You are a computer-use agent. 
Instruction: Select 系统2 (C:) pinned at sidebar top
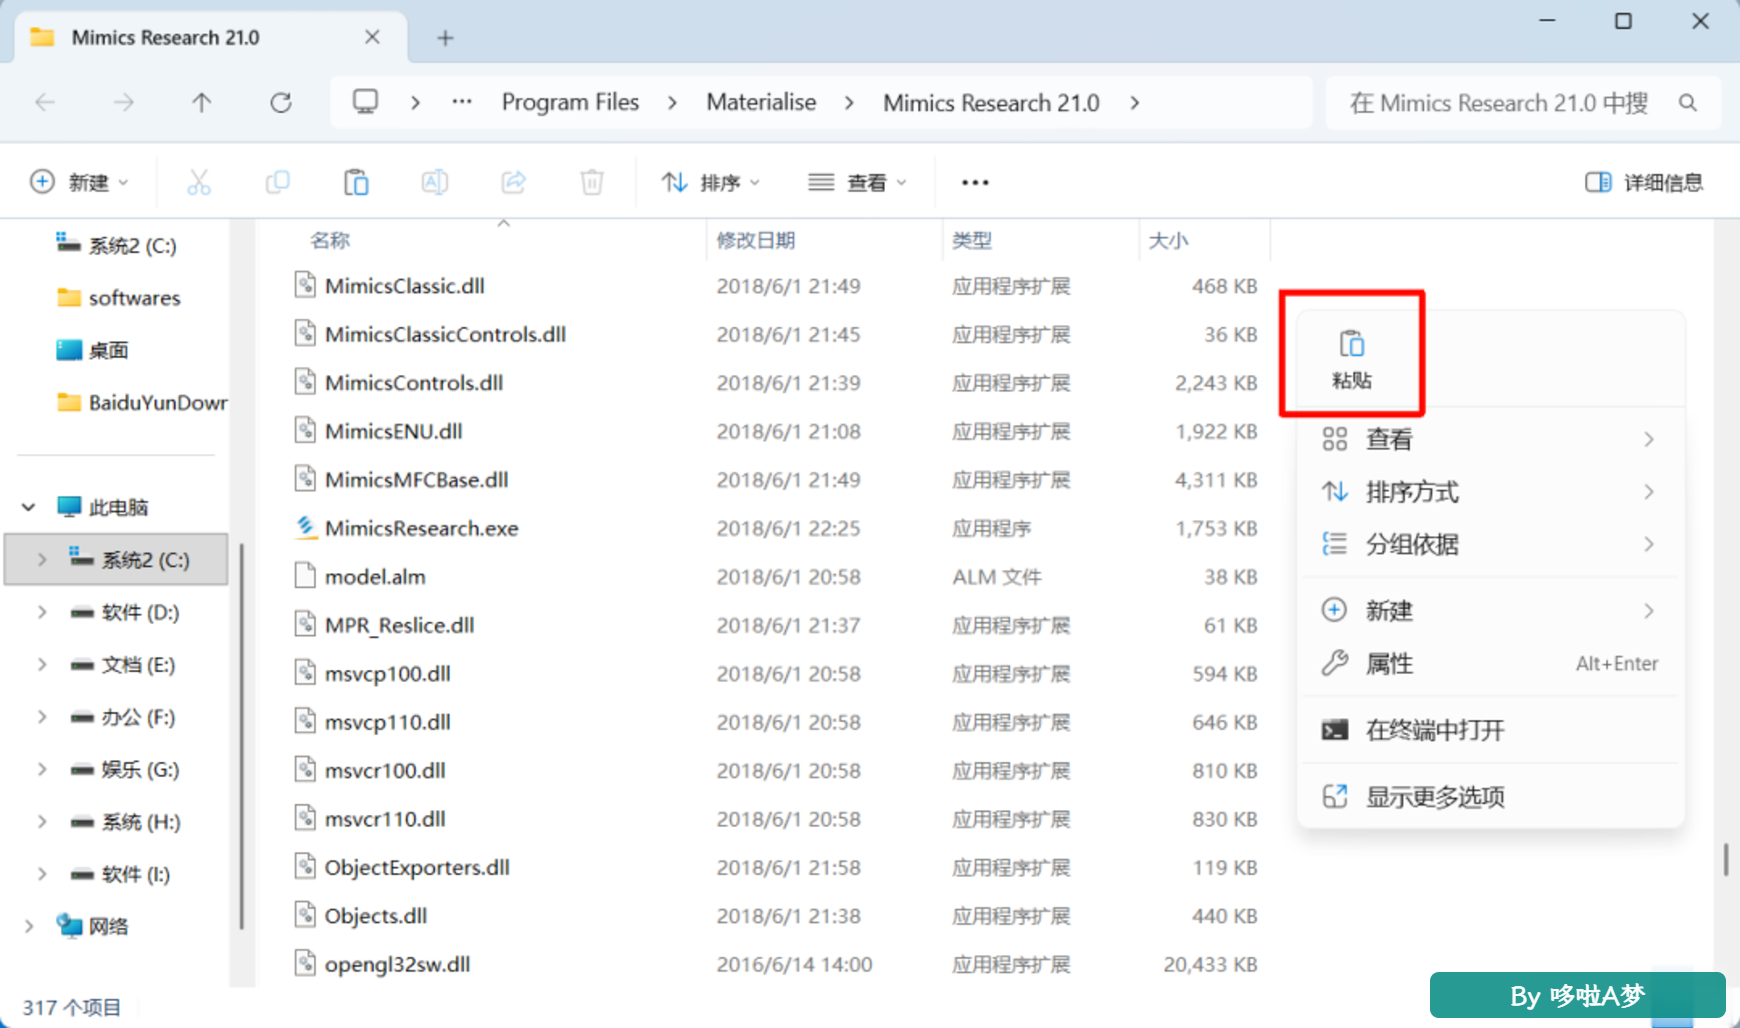point(116,245)
